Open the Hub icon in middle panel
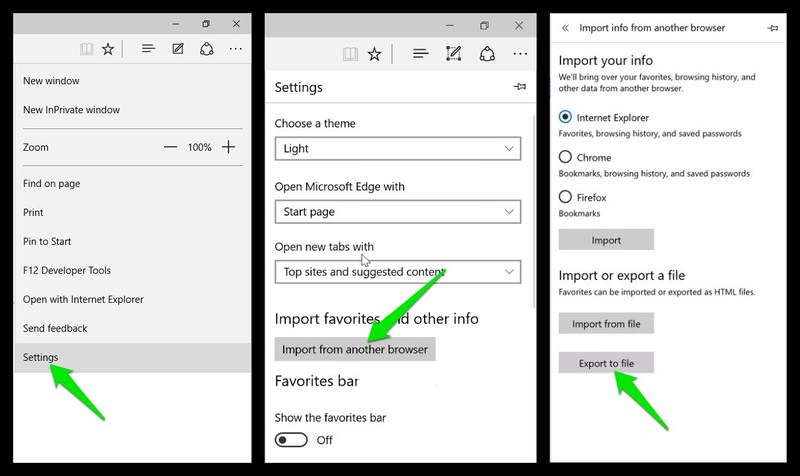Screen dimensions: 800x476 coord(420,53)
